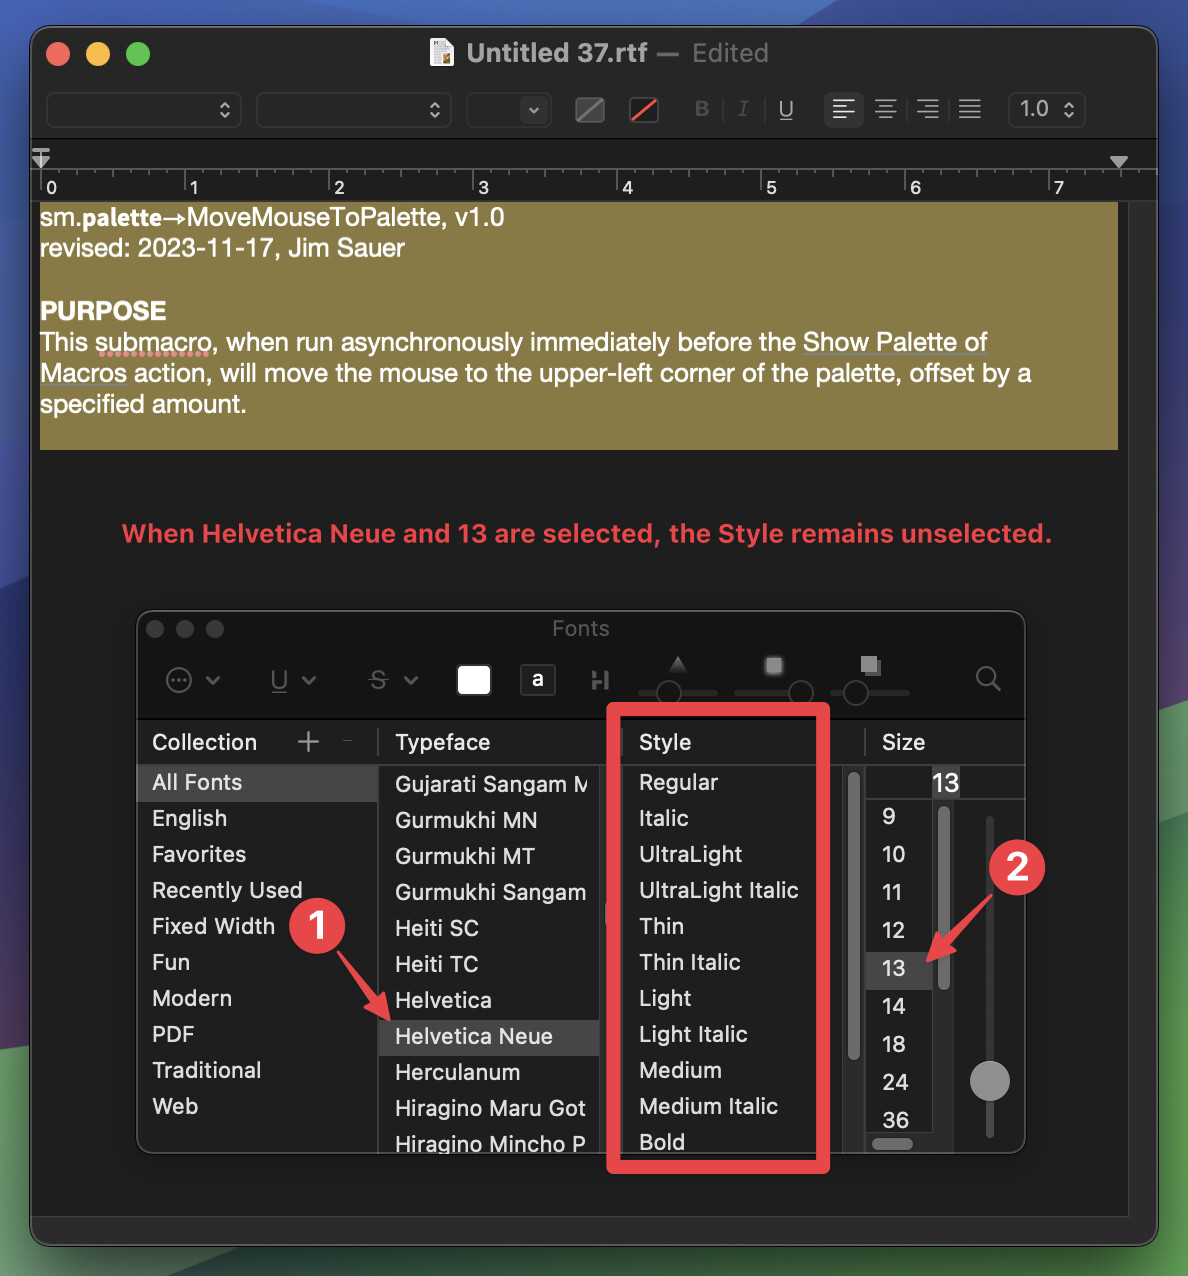Click the misspelled word 'submacro'
Screen dimensions: 1188x1276
pos(154,343)
